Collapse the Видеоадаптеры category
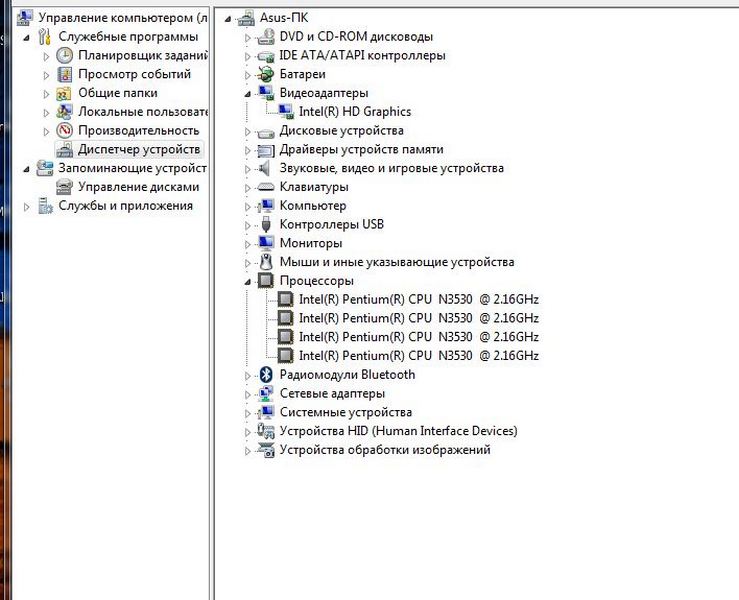This screenshot has width=739, height=600. 249,94
